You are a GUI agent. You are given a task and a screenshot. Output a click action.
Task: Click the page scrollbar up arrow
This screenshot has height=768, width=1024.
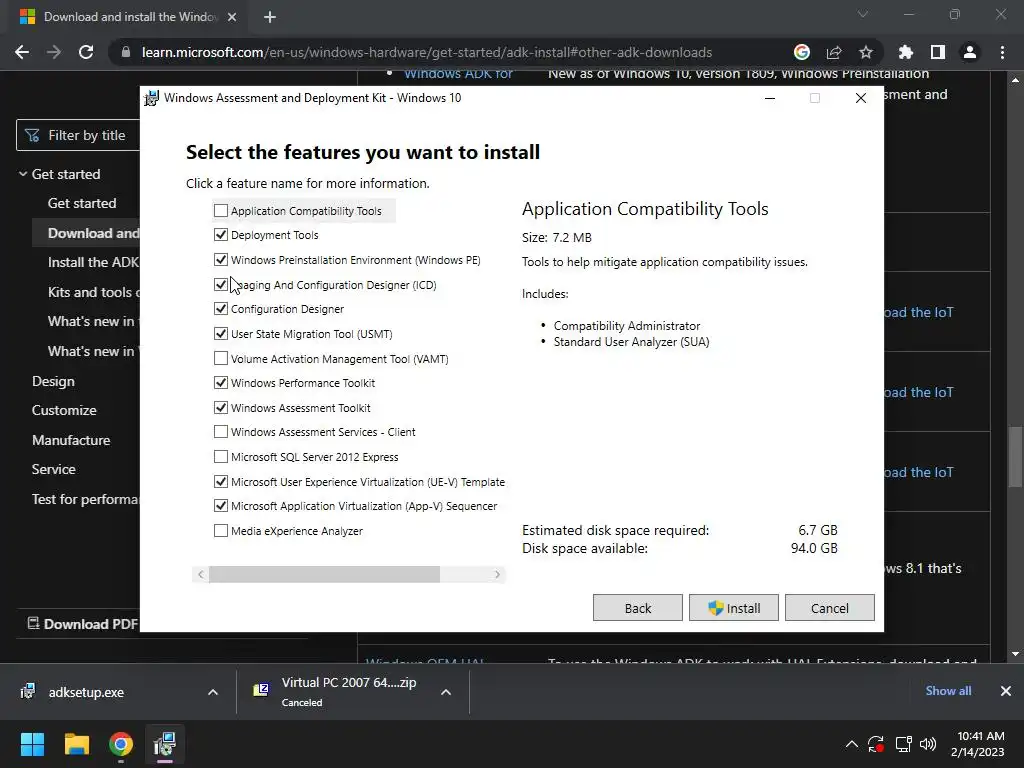coord(1015,80)
